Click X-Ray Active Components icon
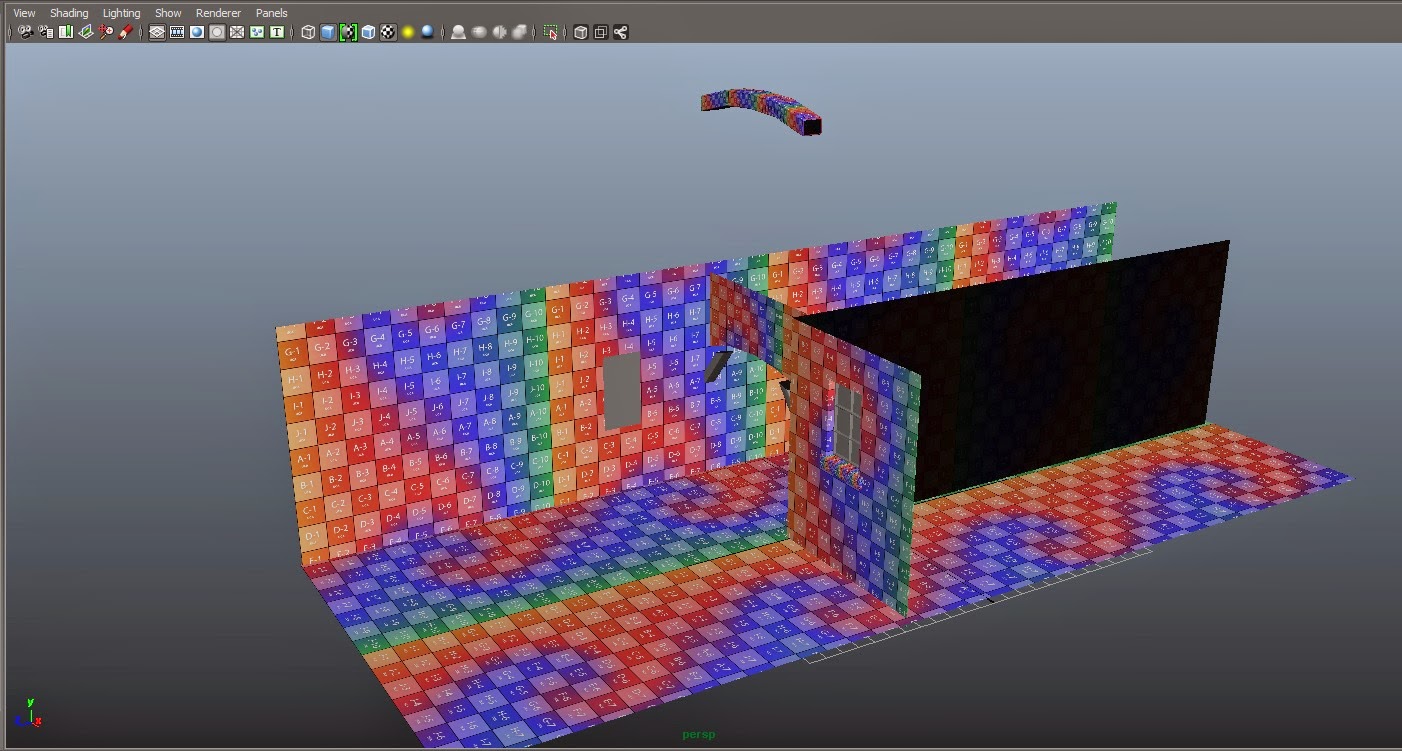Viewport: 1402px width, 751px height. tap(601, 32)
